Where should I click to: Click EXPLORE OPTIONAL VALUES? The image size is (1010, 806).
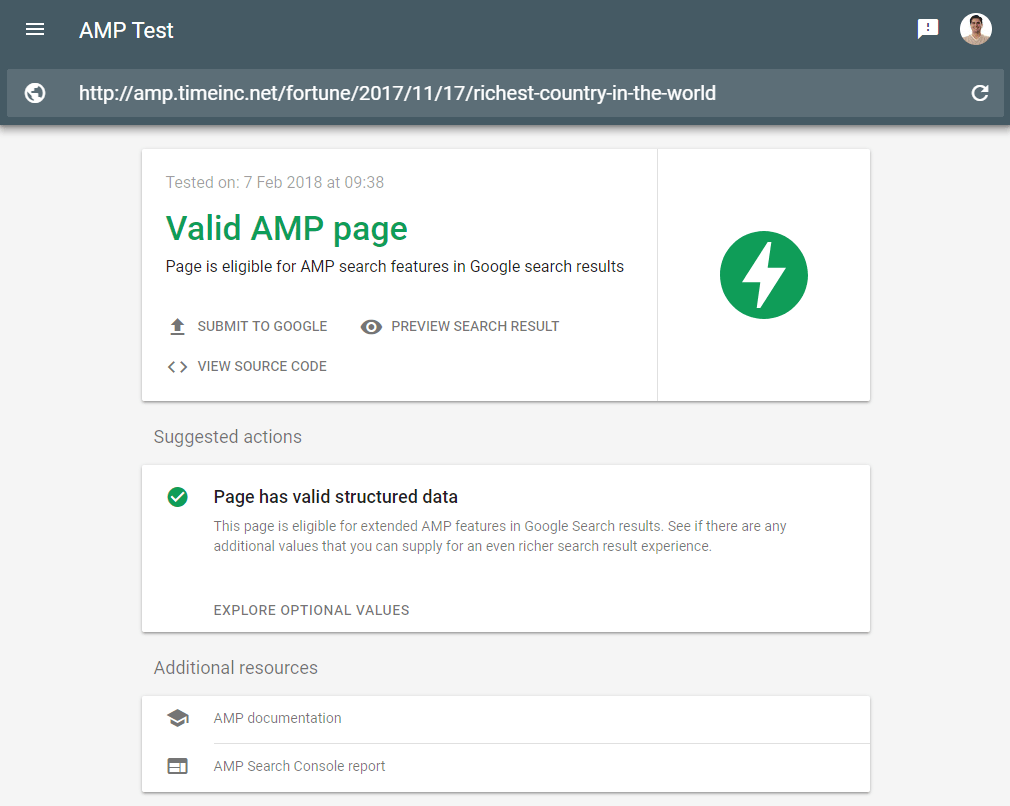311,610
